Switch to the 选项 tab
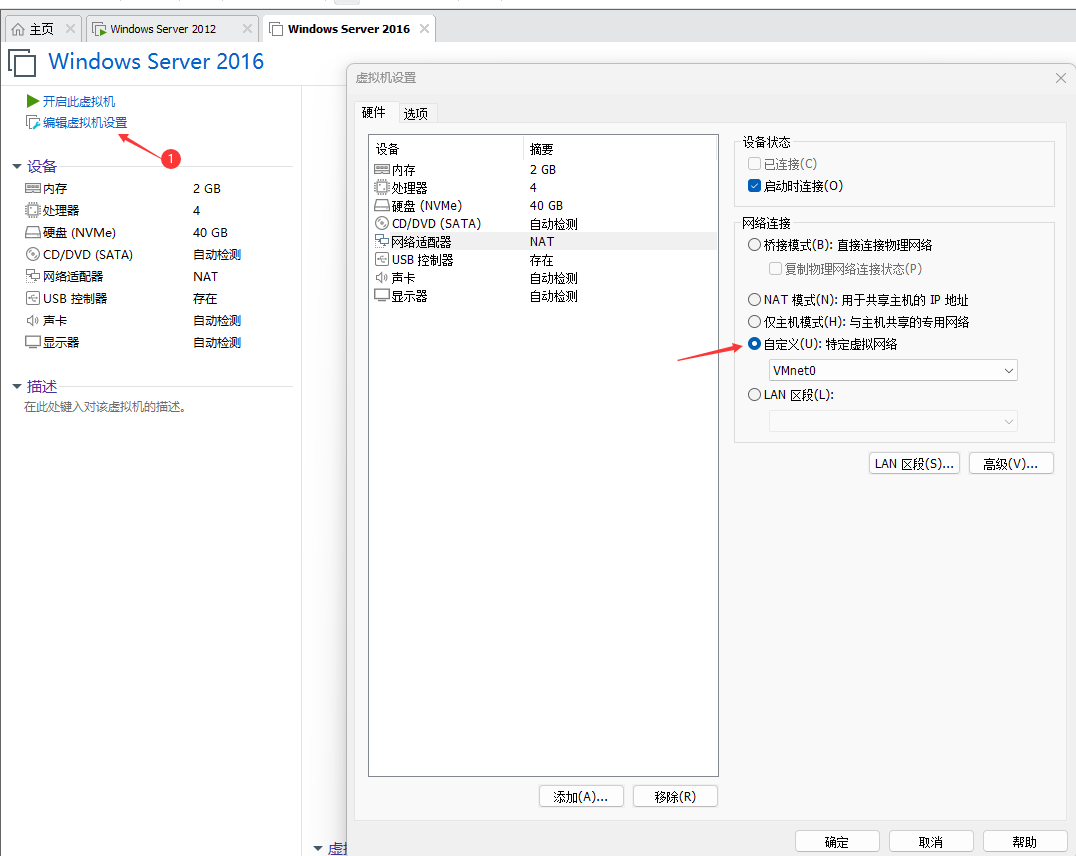This screenshot has width=1076, height=856. click(x=416, y=113)
